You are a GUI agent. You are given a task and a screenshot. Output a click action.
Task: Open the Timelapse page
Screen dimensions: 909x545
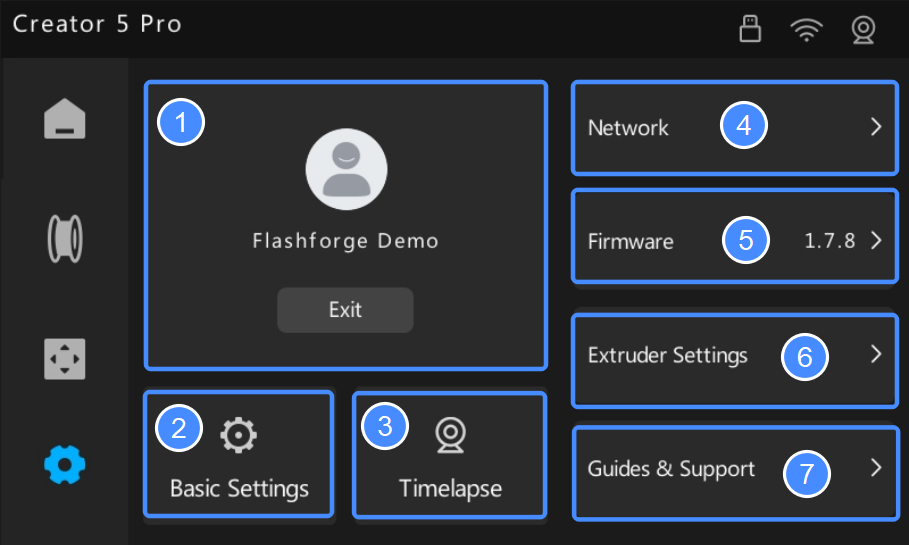(x=450, y=454)
